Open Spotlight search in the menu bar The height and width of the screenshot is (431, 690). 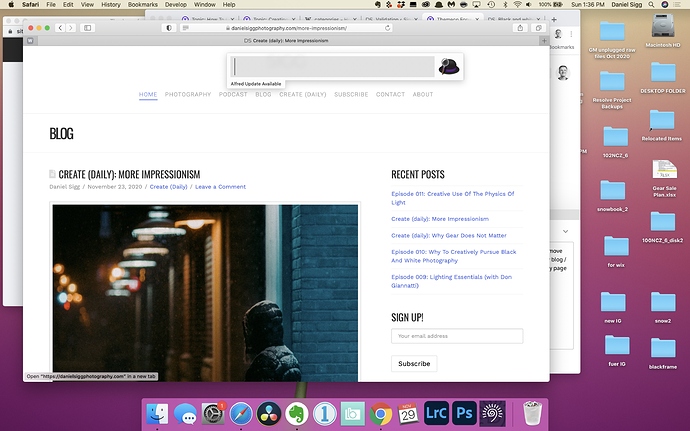(651, 4)
